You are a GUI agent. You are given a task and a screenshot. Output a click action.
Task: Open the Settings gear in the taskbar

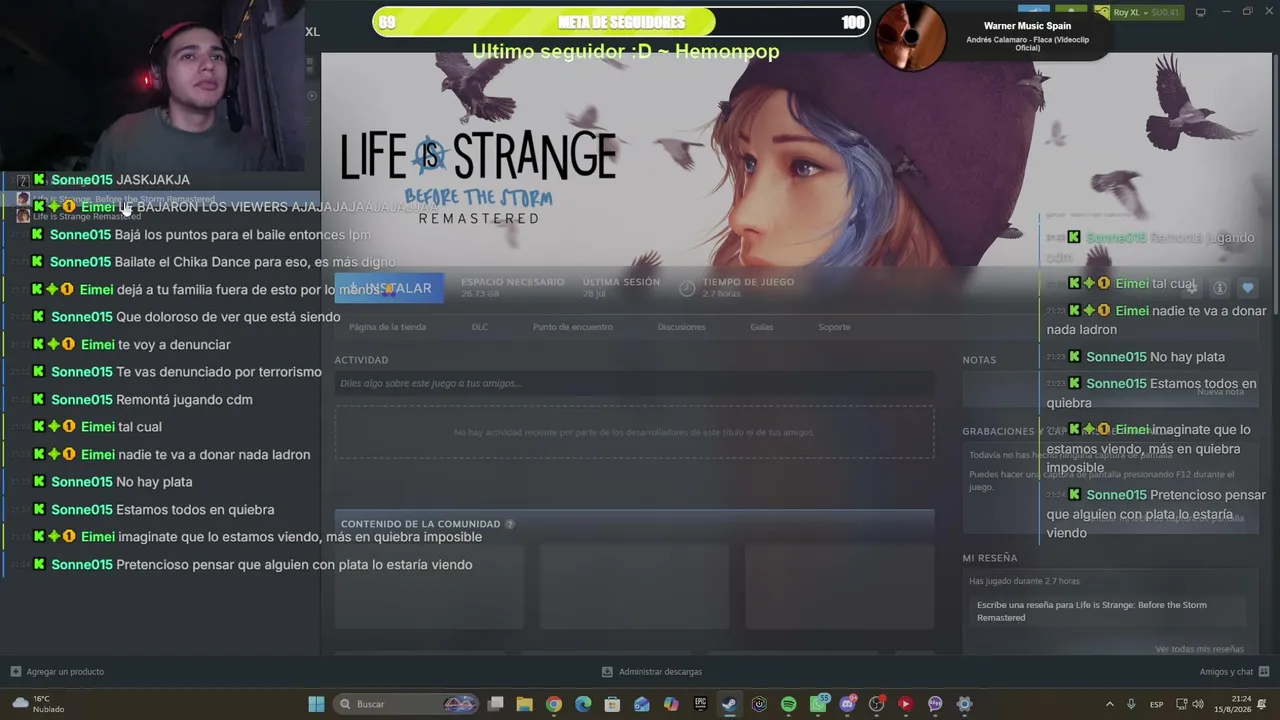point(964,704)
